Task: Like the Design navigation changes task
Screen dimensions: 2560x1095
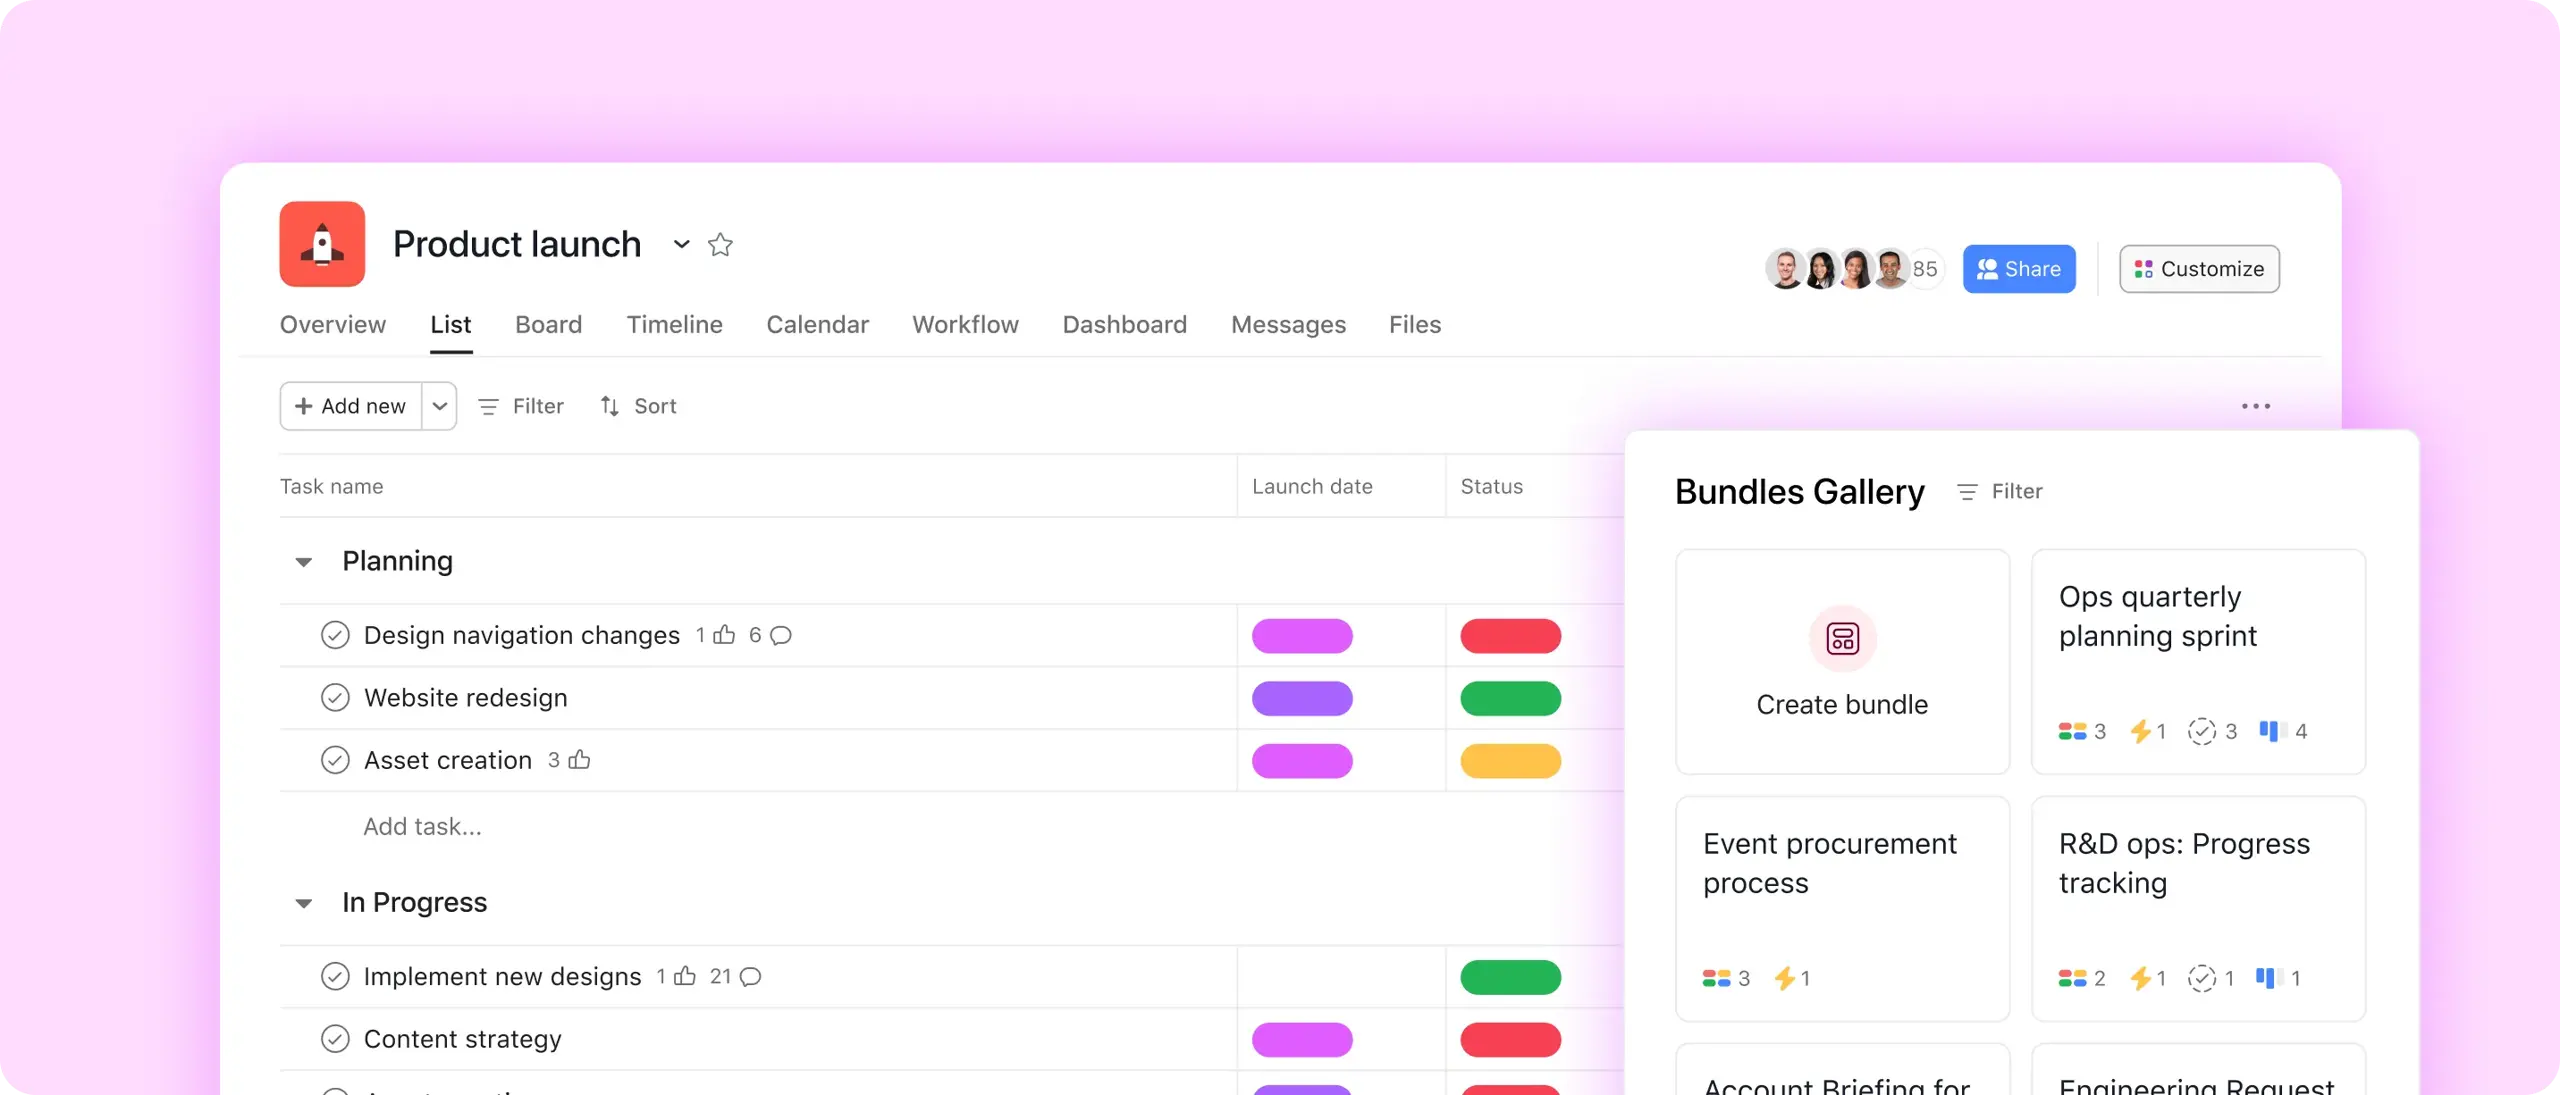Action: (x=725, y=635)
